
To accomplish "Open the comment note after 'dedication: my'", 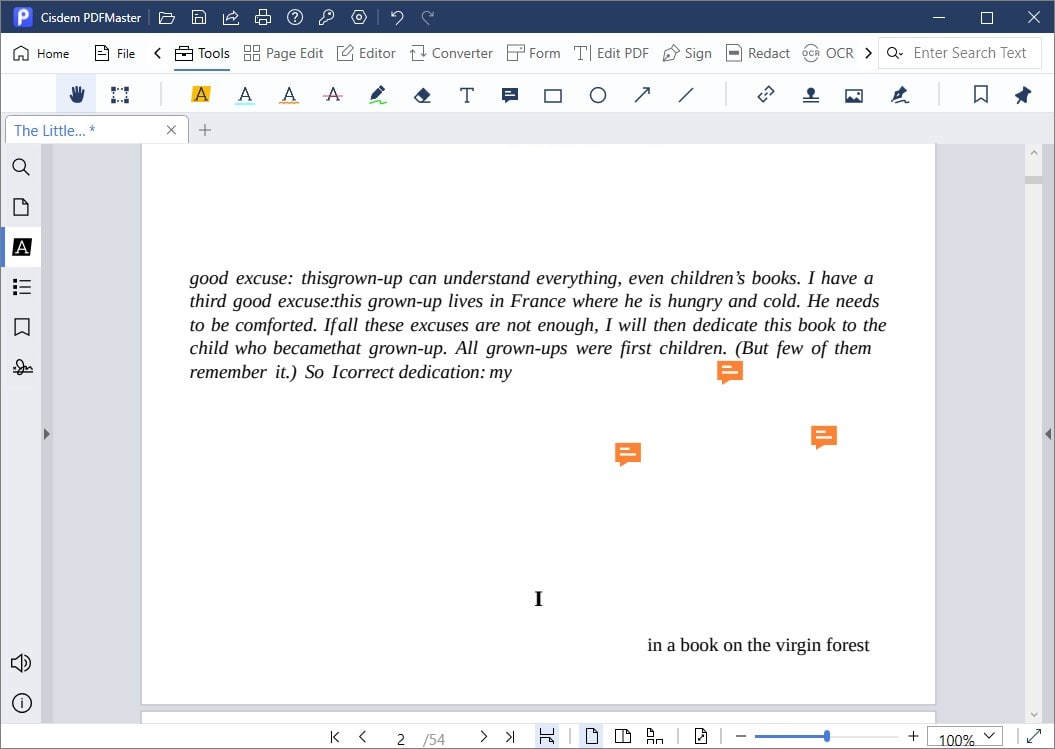I will (x=730, y=372).
